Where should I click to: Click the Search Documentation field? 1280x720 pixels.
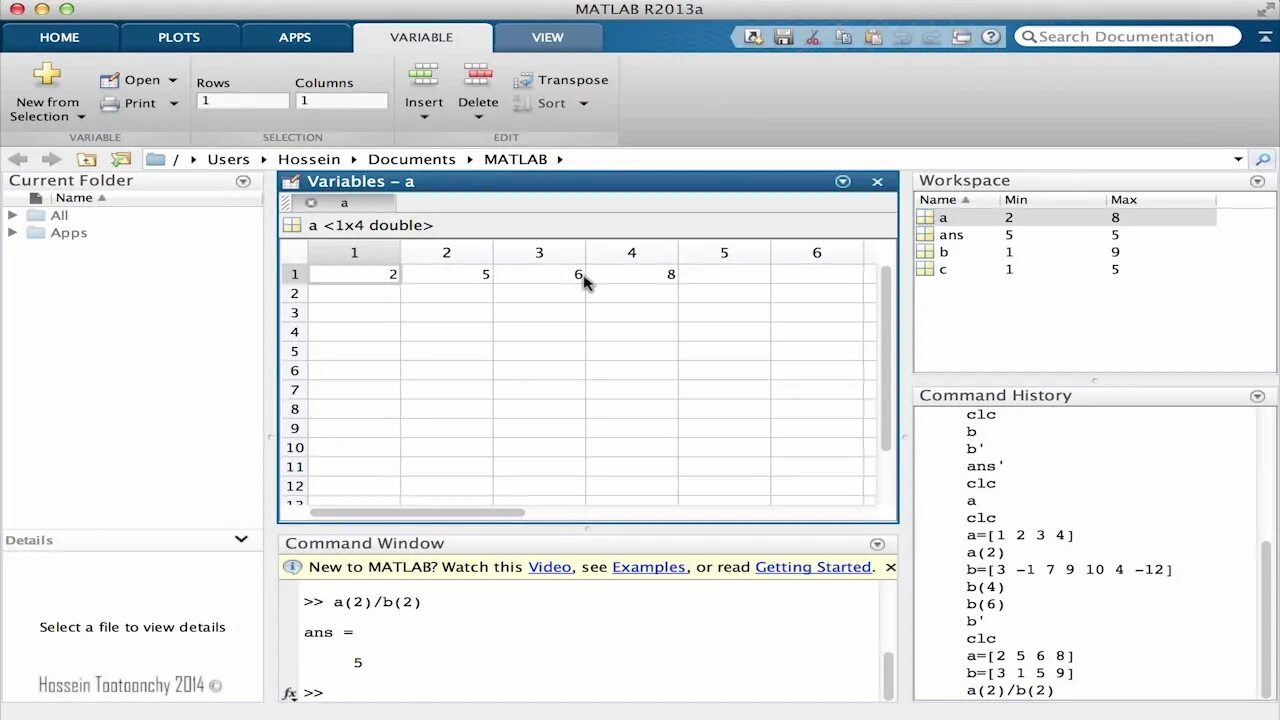click(x=1128, y=37)
